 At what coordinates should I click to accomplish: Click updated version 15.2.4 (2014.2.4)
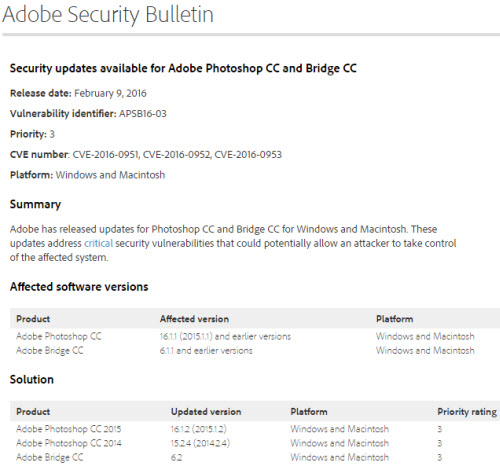click(200, 443)
